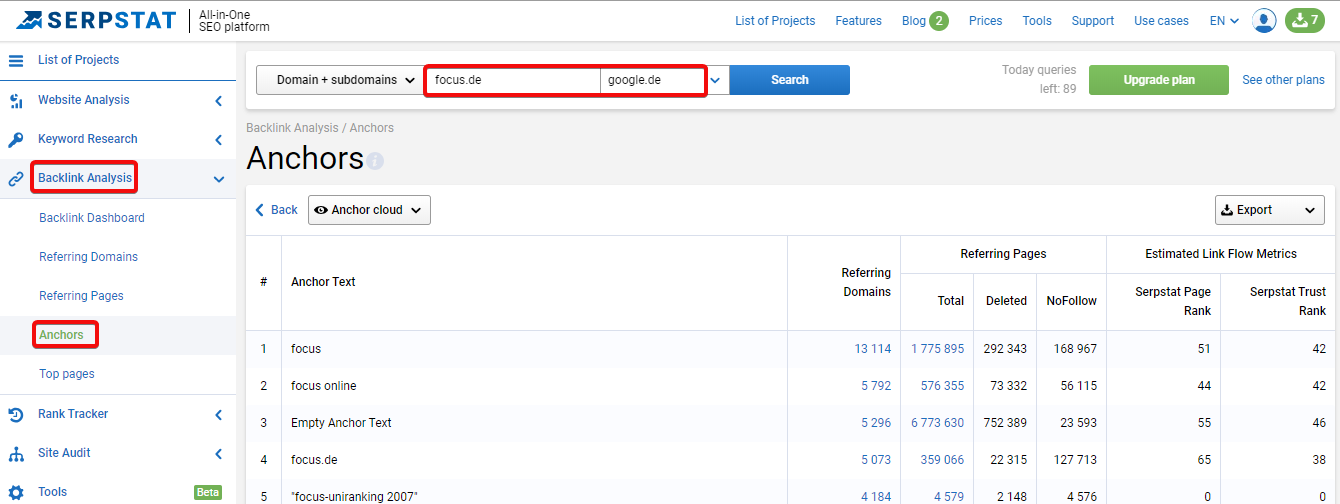Open Use cases in top navigation
Viewport: 1340px width, 504px height.
coord(1162,20)
